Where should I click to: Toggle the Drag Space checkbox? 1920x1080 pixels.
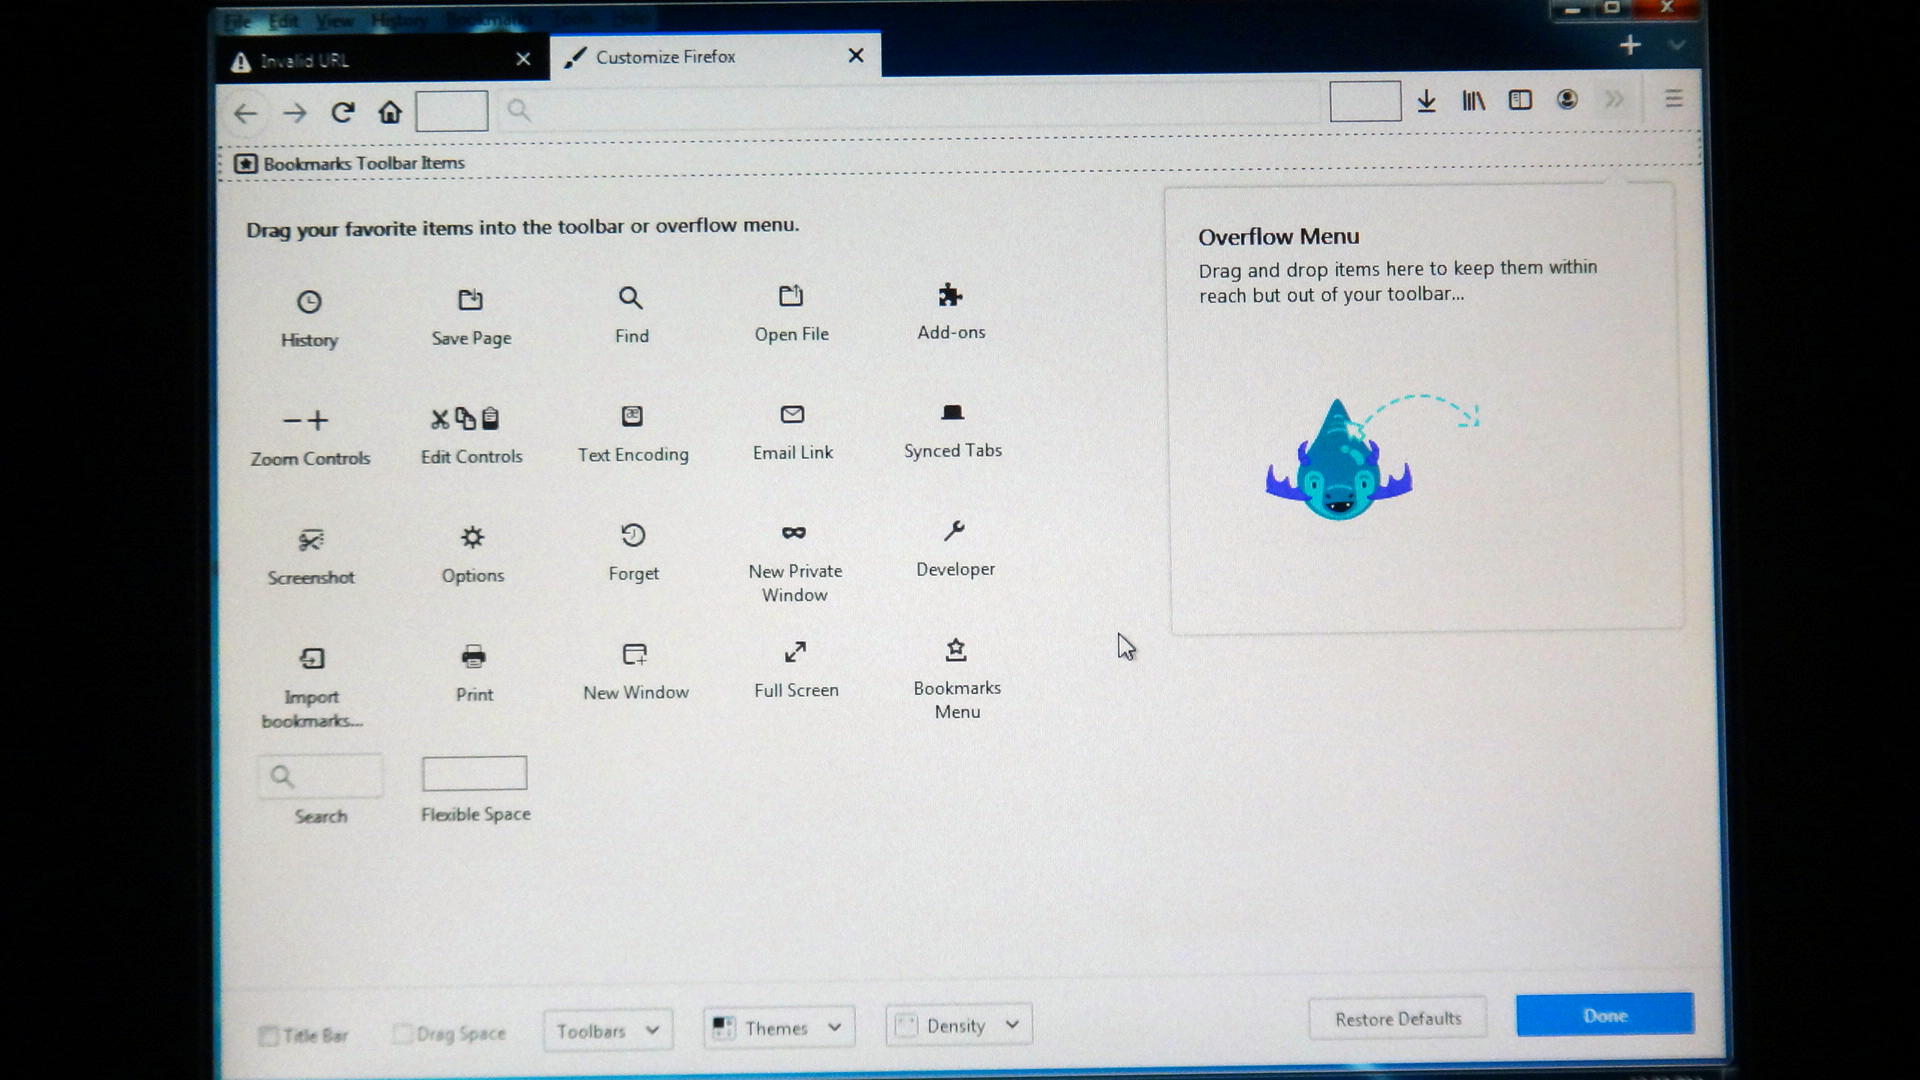[x=402, y=1034]
